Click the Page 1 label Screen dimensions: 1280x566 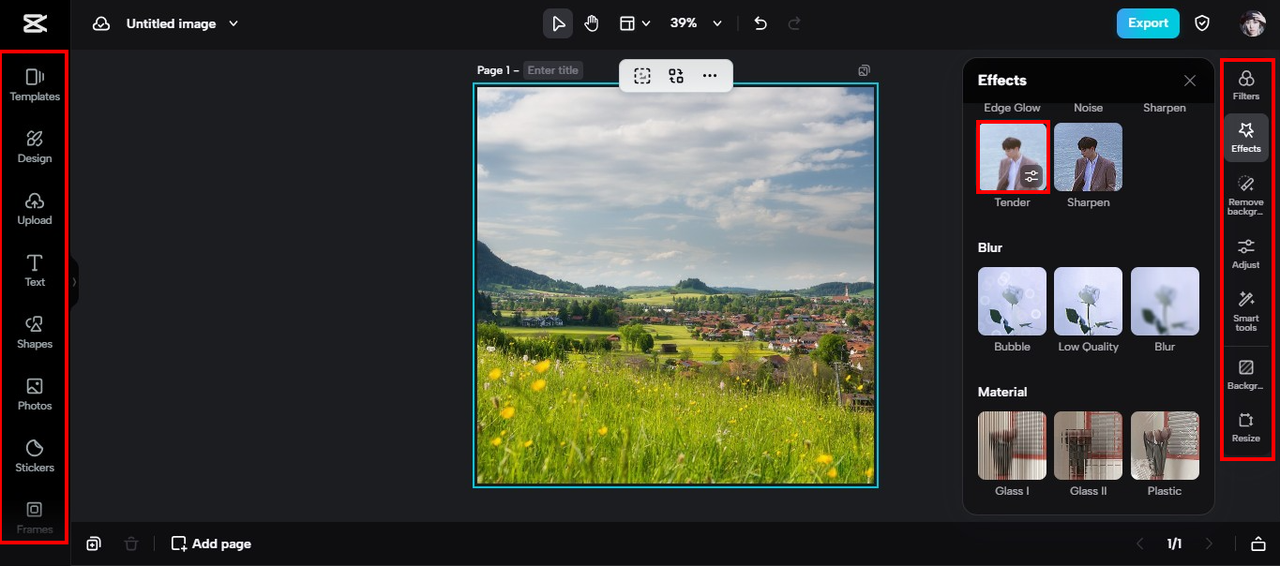tap(494, 70)
